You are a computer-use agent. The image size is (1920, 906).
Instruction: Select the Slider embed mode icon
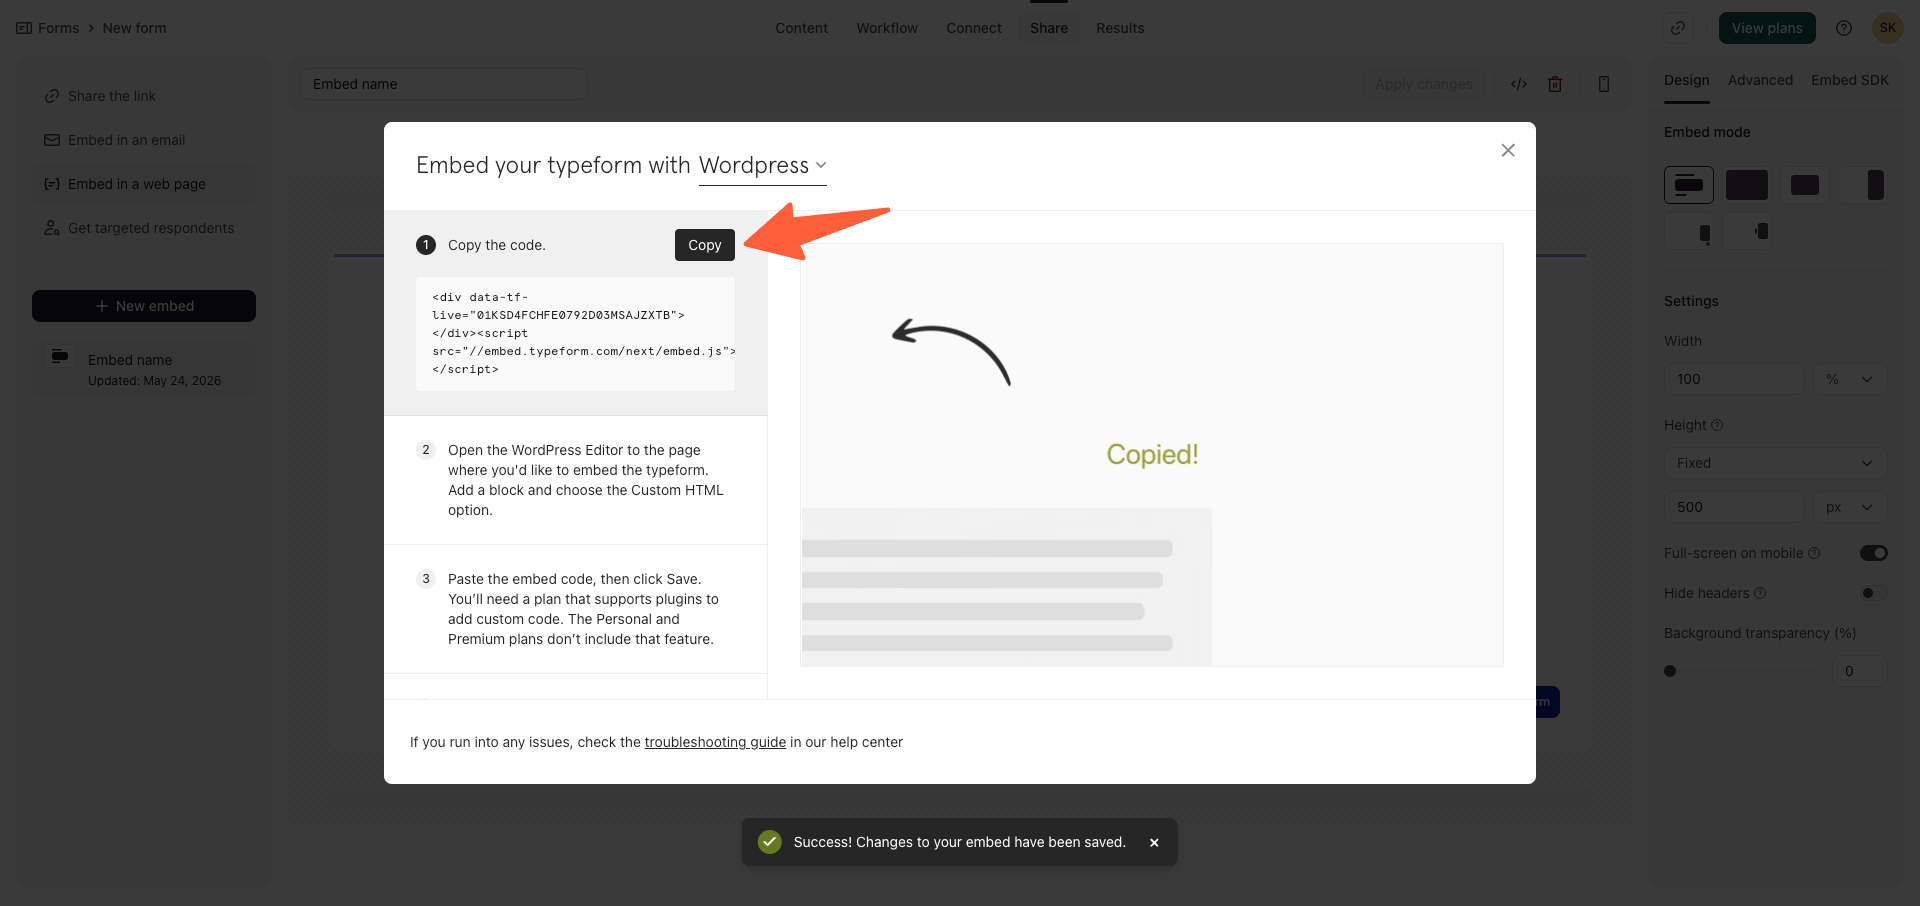click(1863, 185)
